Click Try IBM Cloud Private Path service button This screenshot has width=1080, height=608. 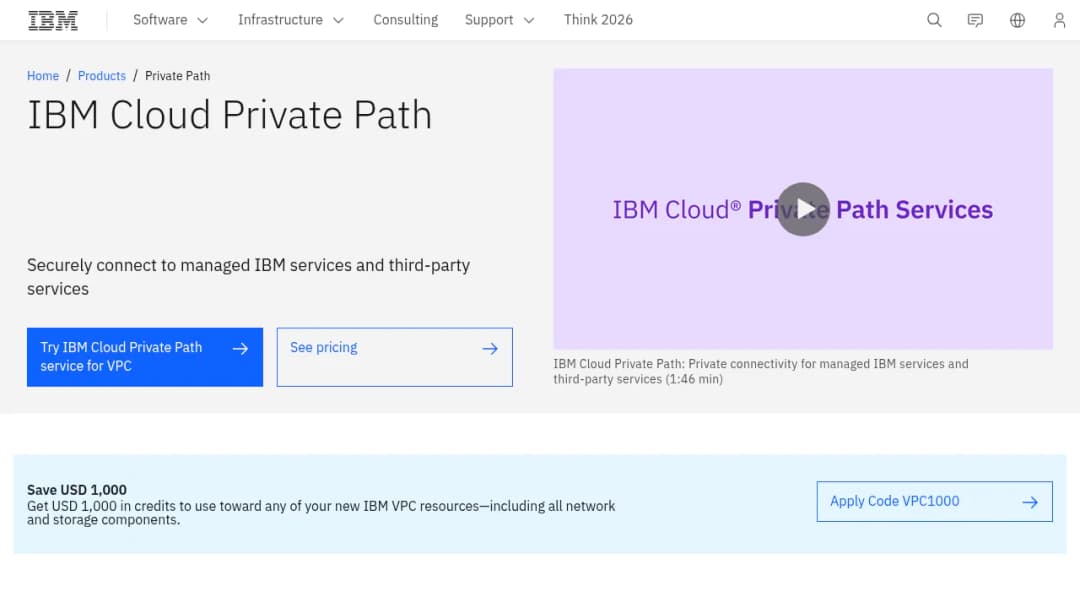point(145,357)
